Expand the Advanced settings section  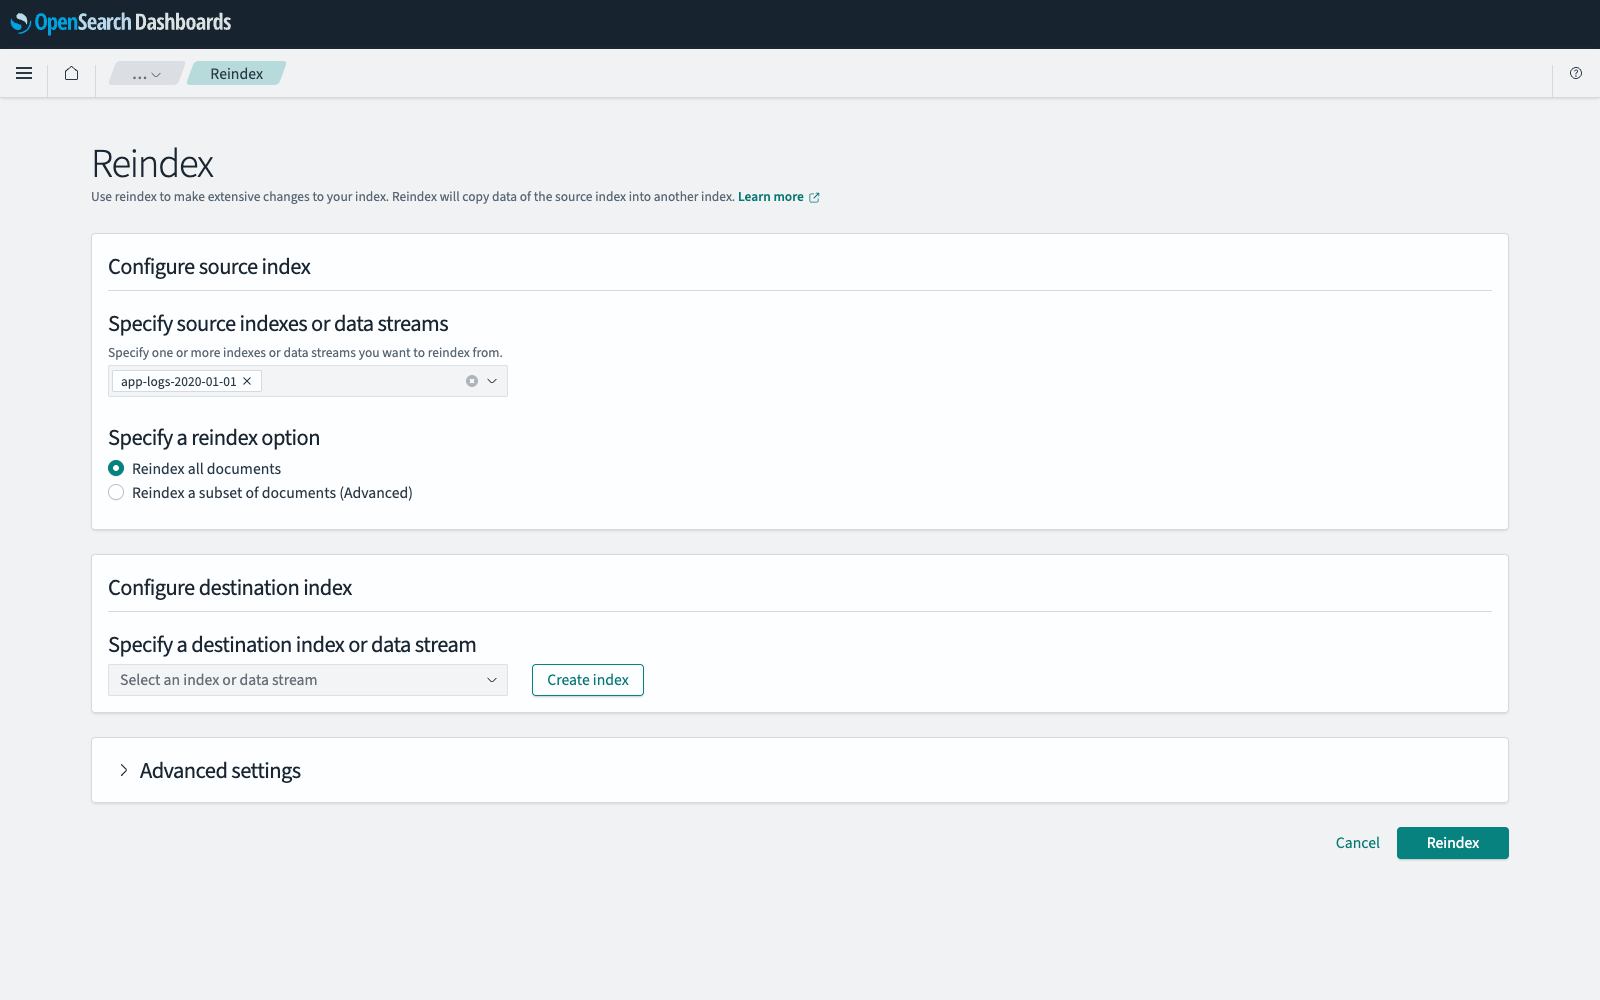coord(124,770)
